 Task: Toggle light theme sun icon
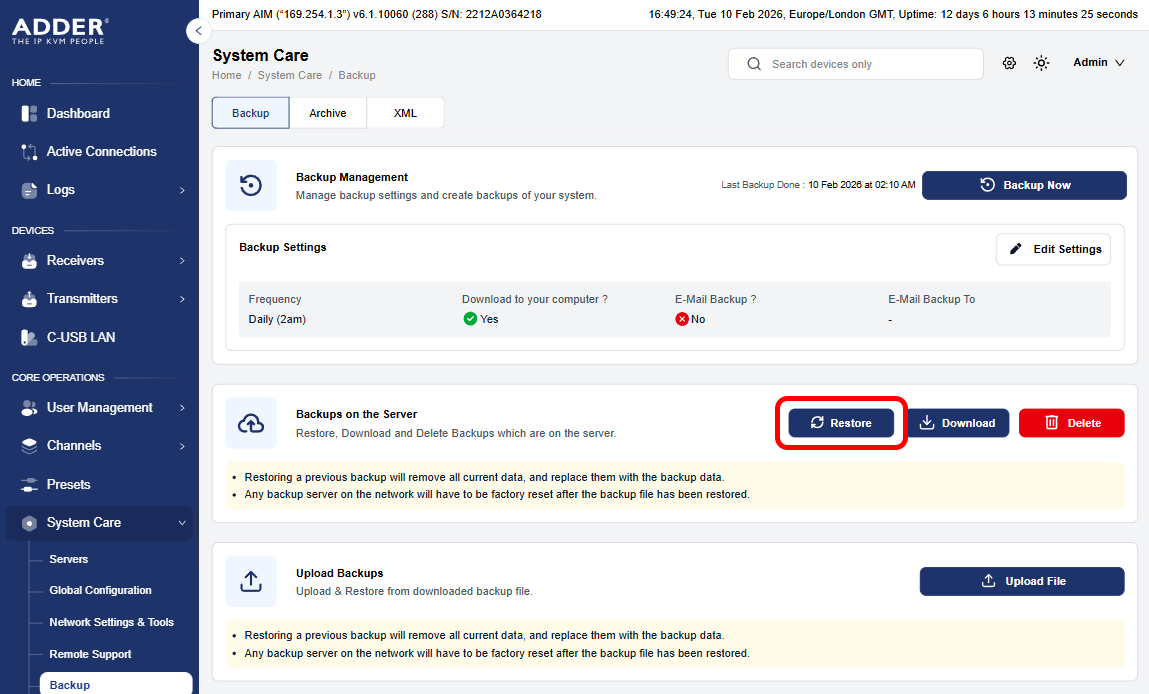click(x=1041, y=63)
